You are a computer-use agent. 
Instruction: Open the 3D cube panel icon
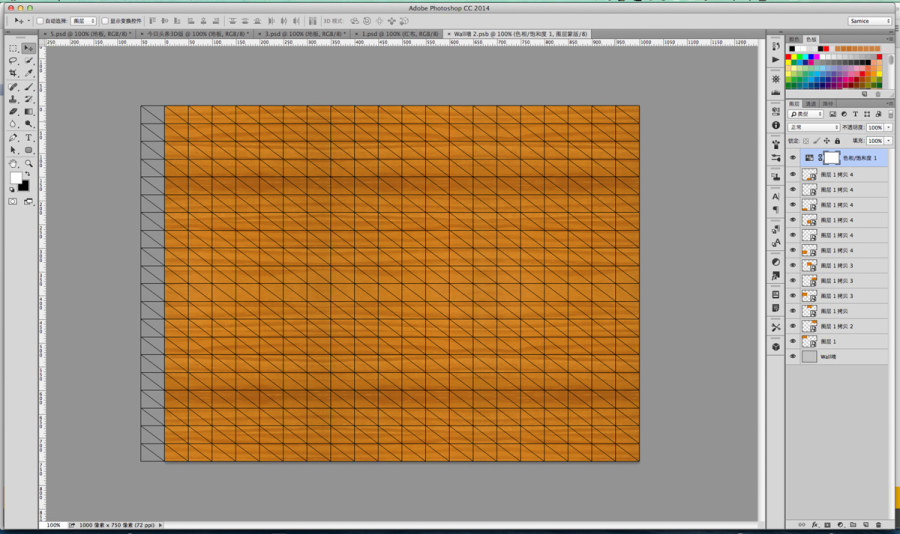pos(776,347)
